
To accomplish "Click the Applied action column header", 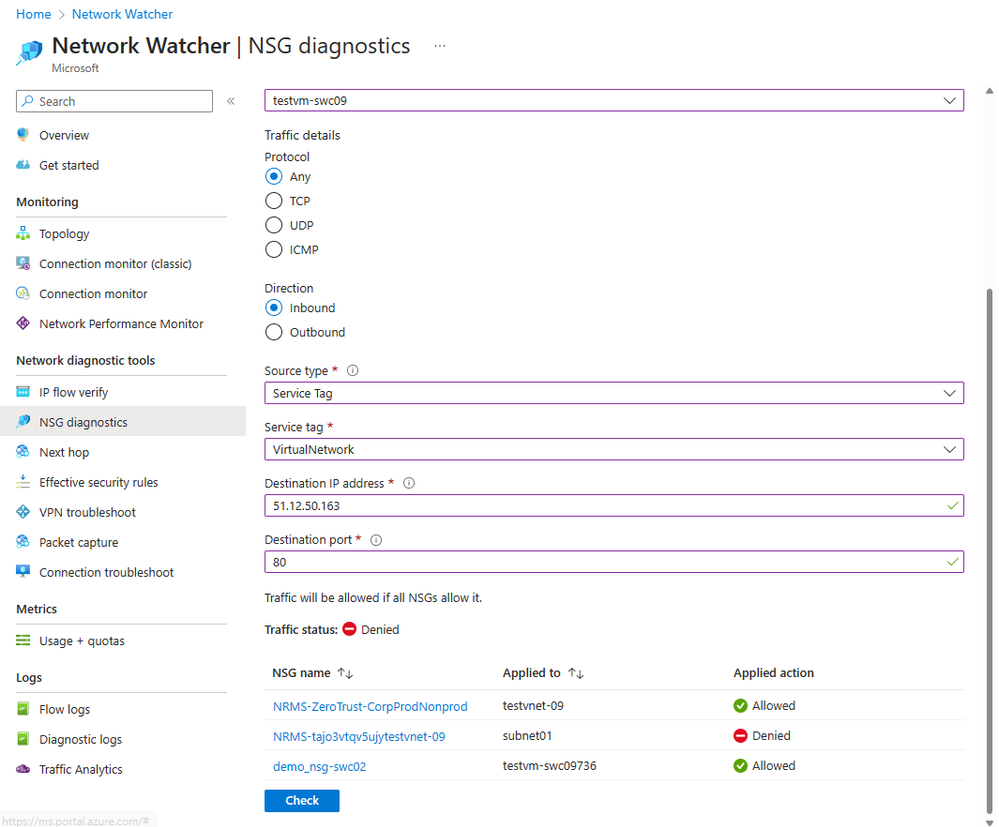I will (773, 673).
